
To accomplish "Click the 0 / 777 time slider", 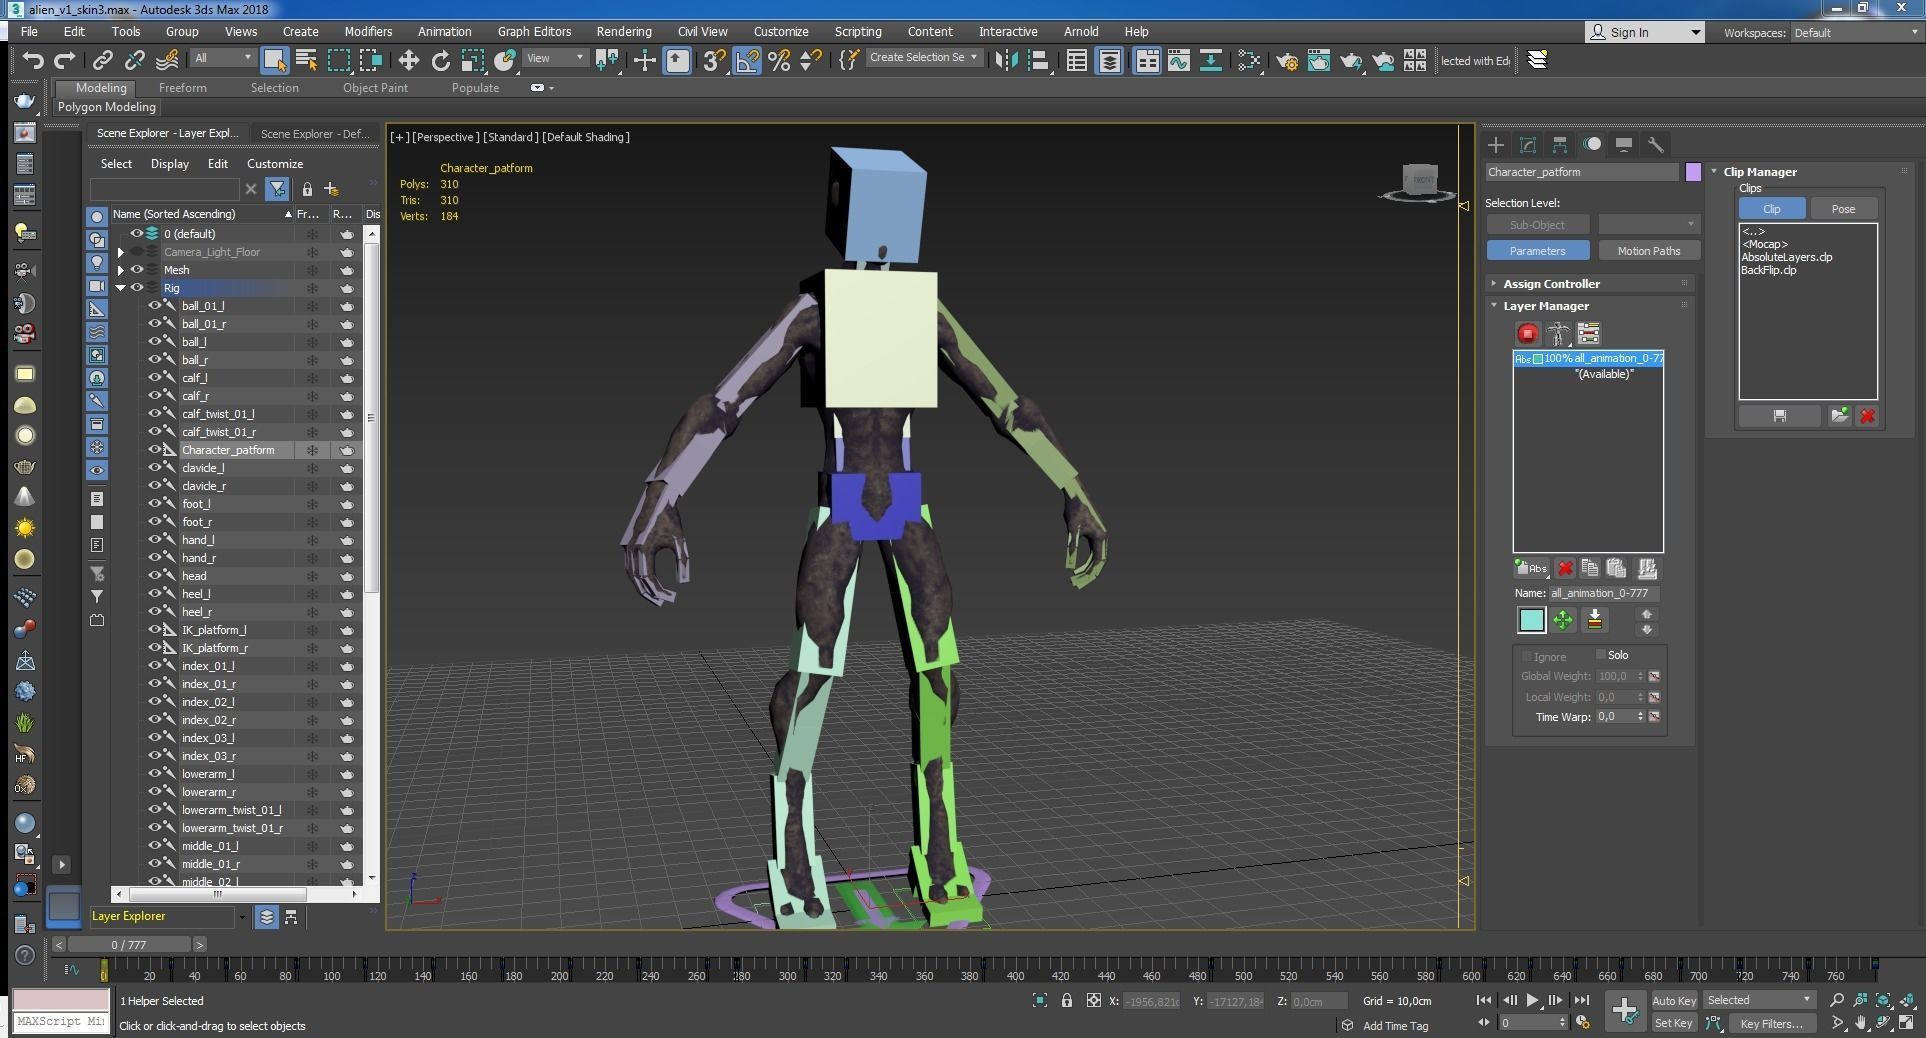I will [x=129, y=944].
